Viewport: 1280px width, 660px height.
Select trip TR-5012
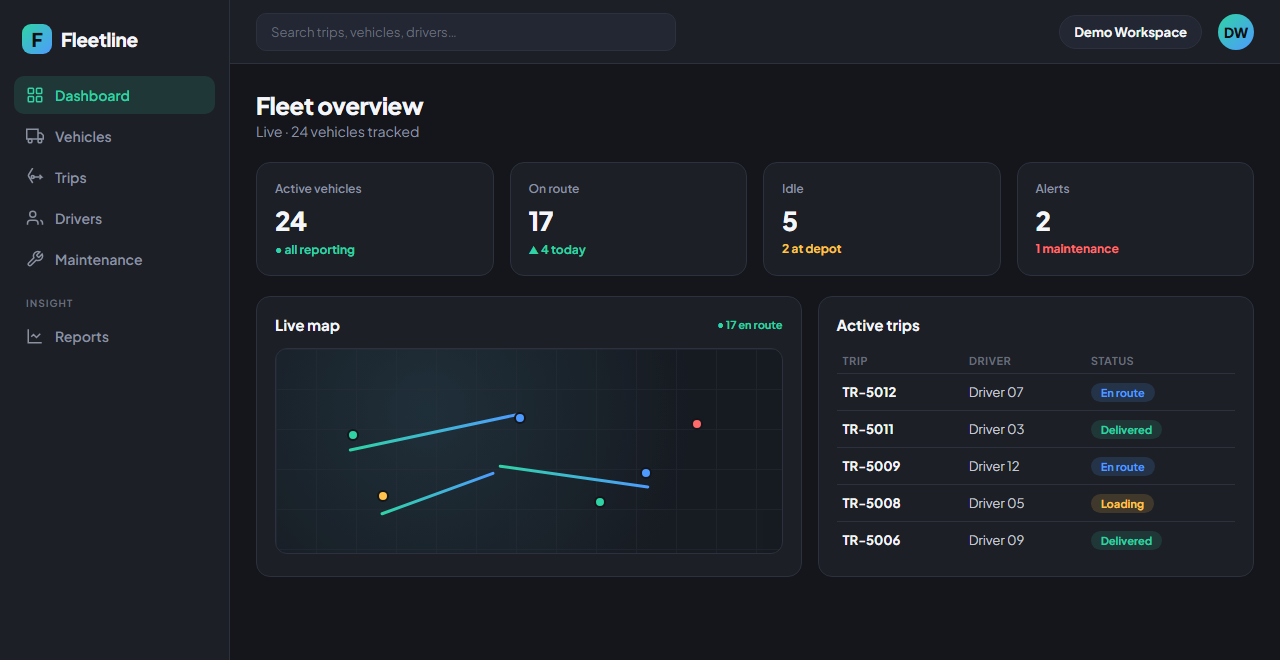point(869,392)
